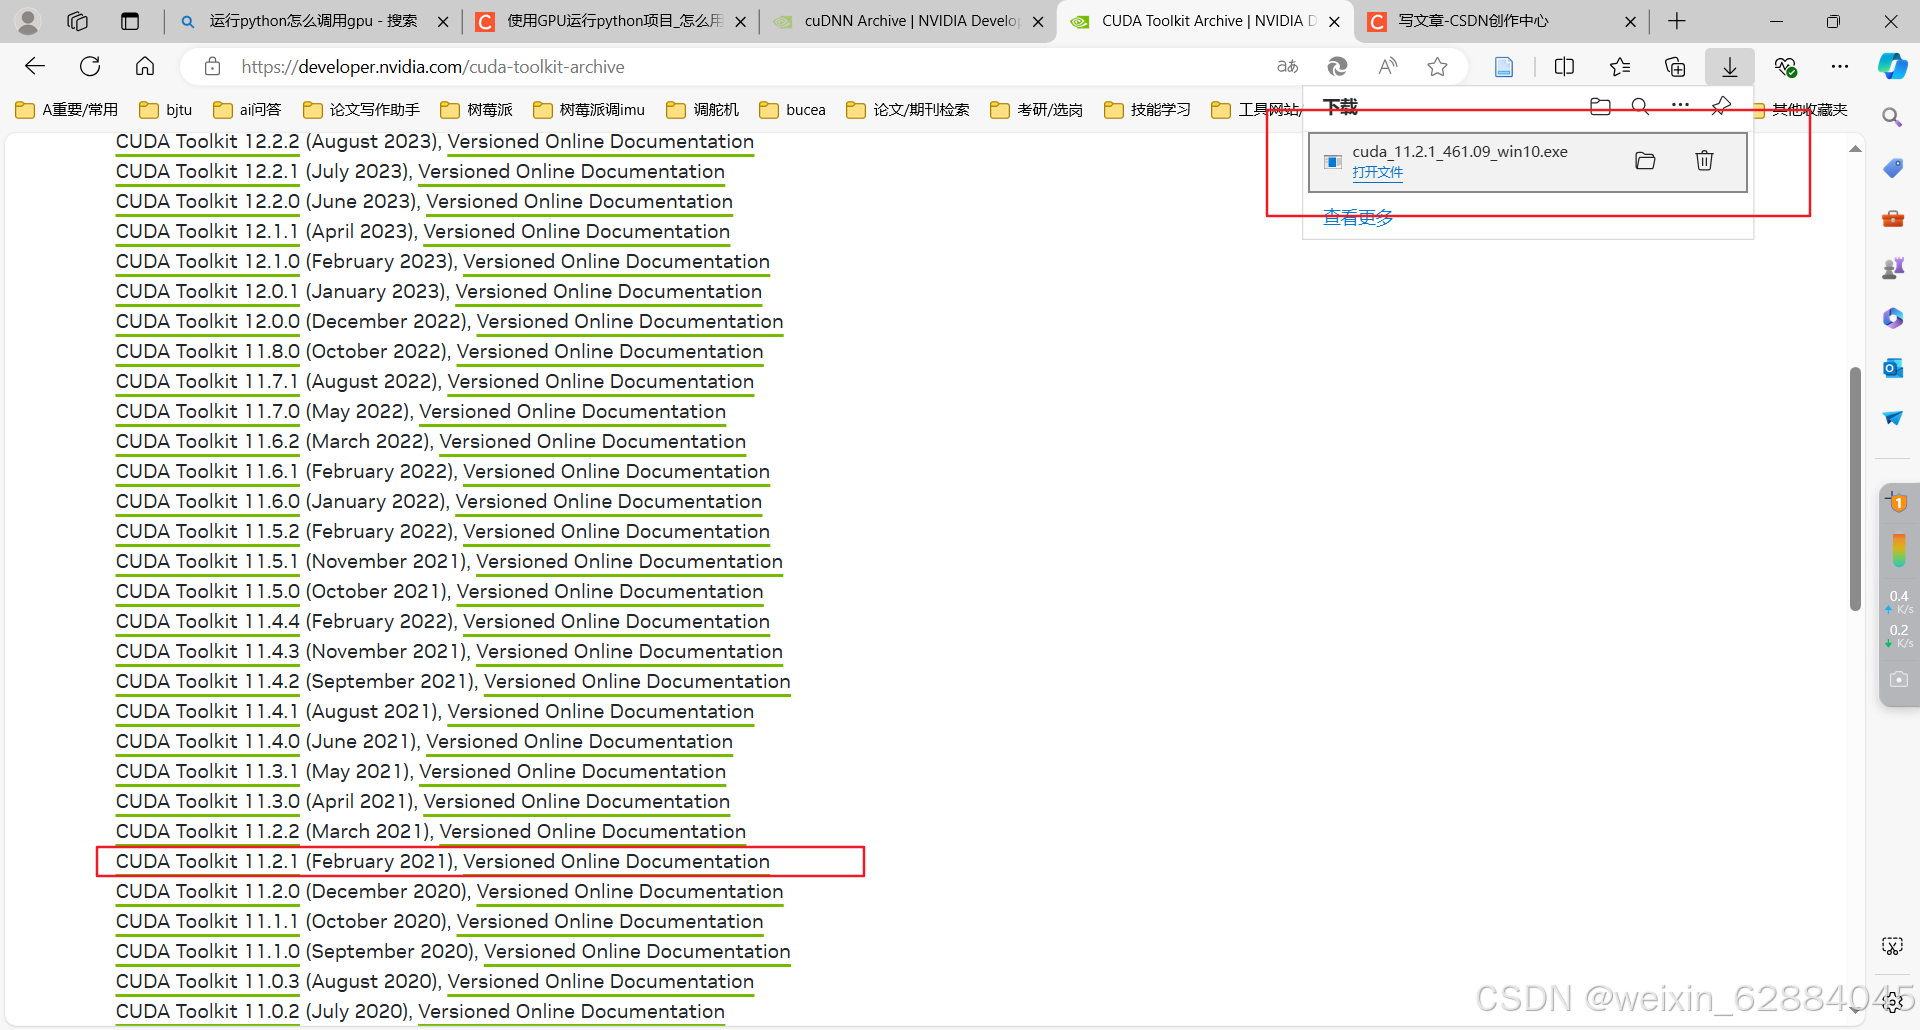Open the sidebar games chess-piece icon
Viewport: 1920px width, 1030px height.
click(1892, 268)
